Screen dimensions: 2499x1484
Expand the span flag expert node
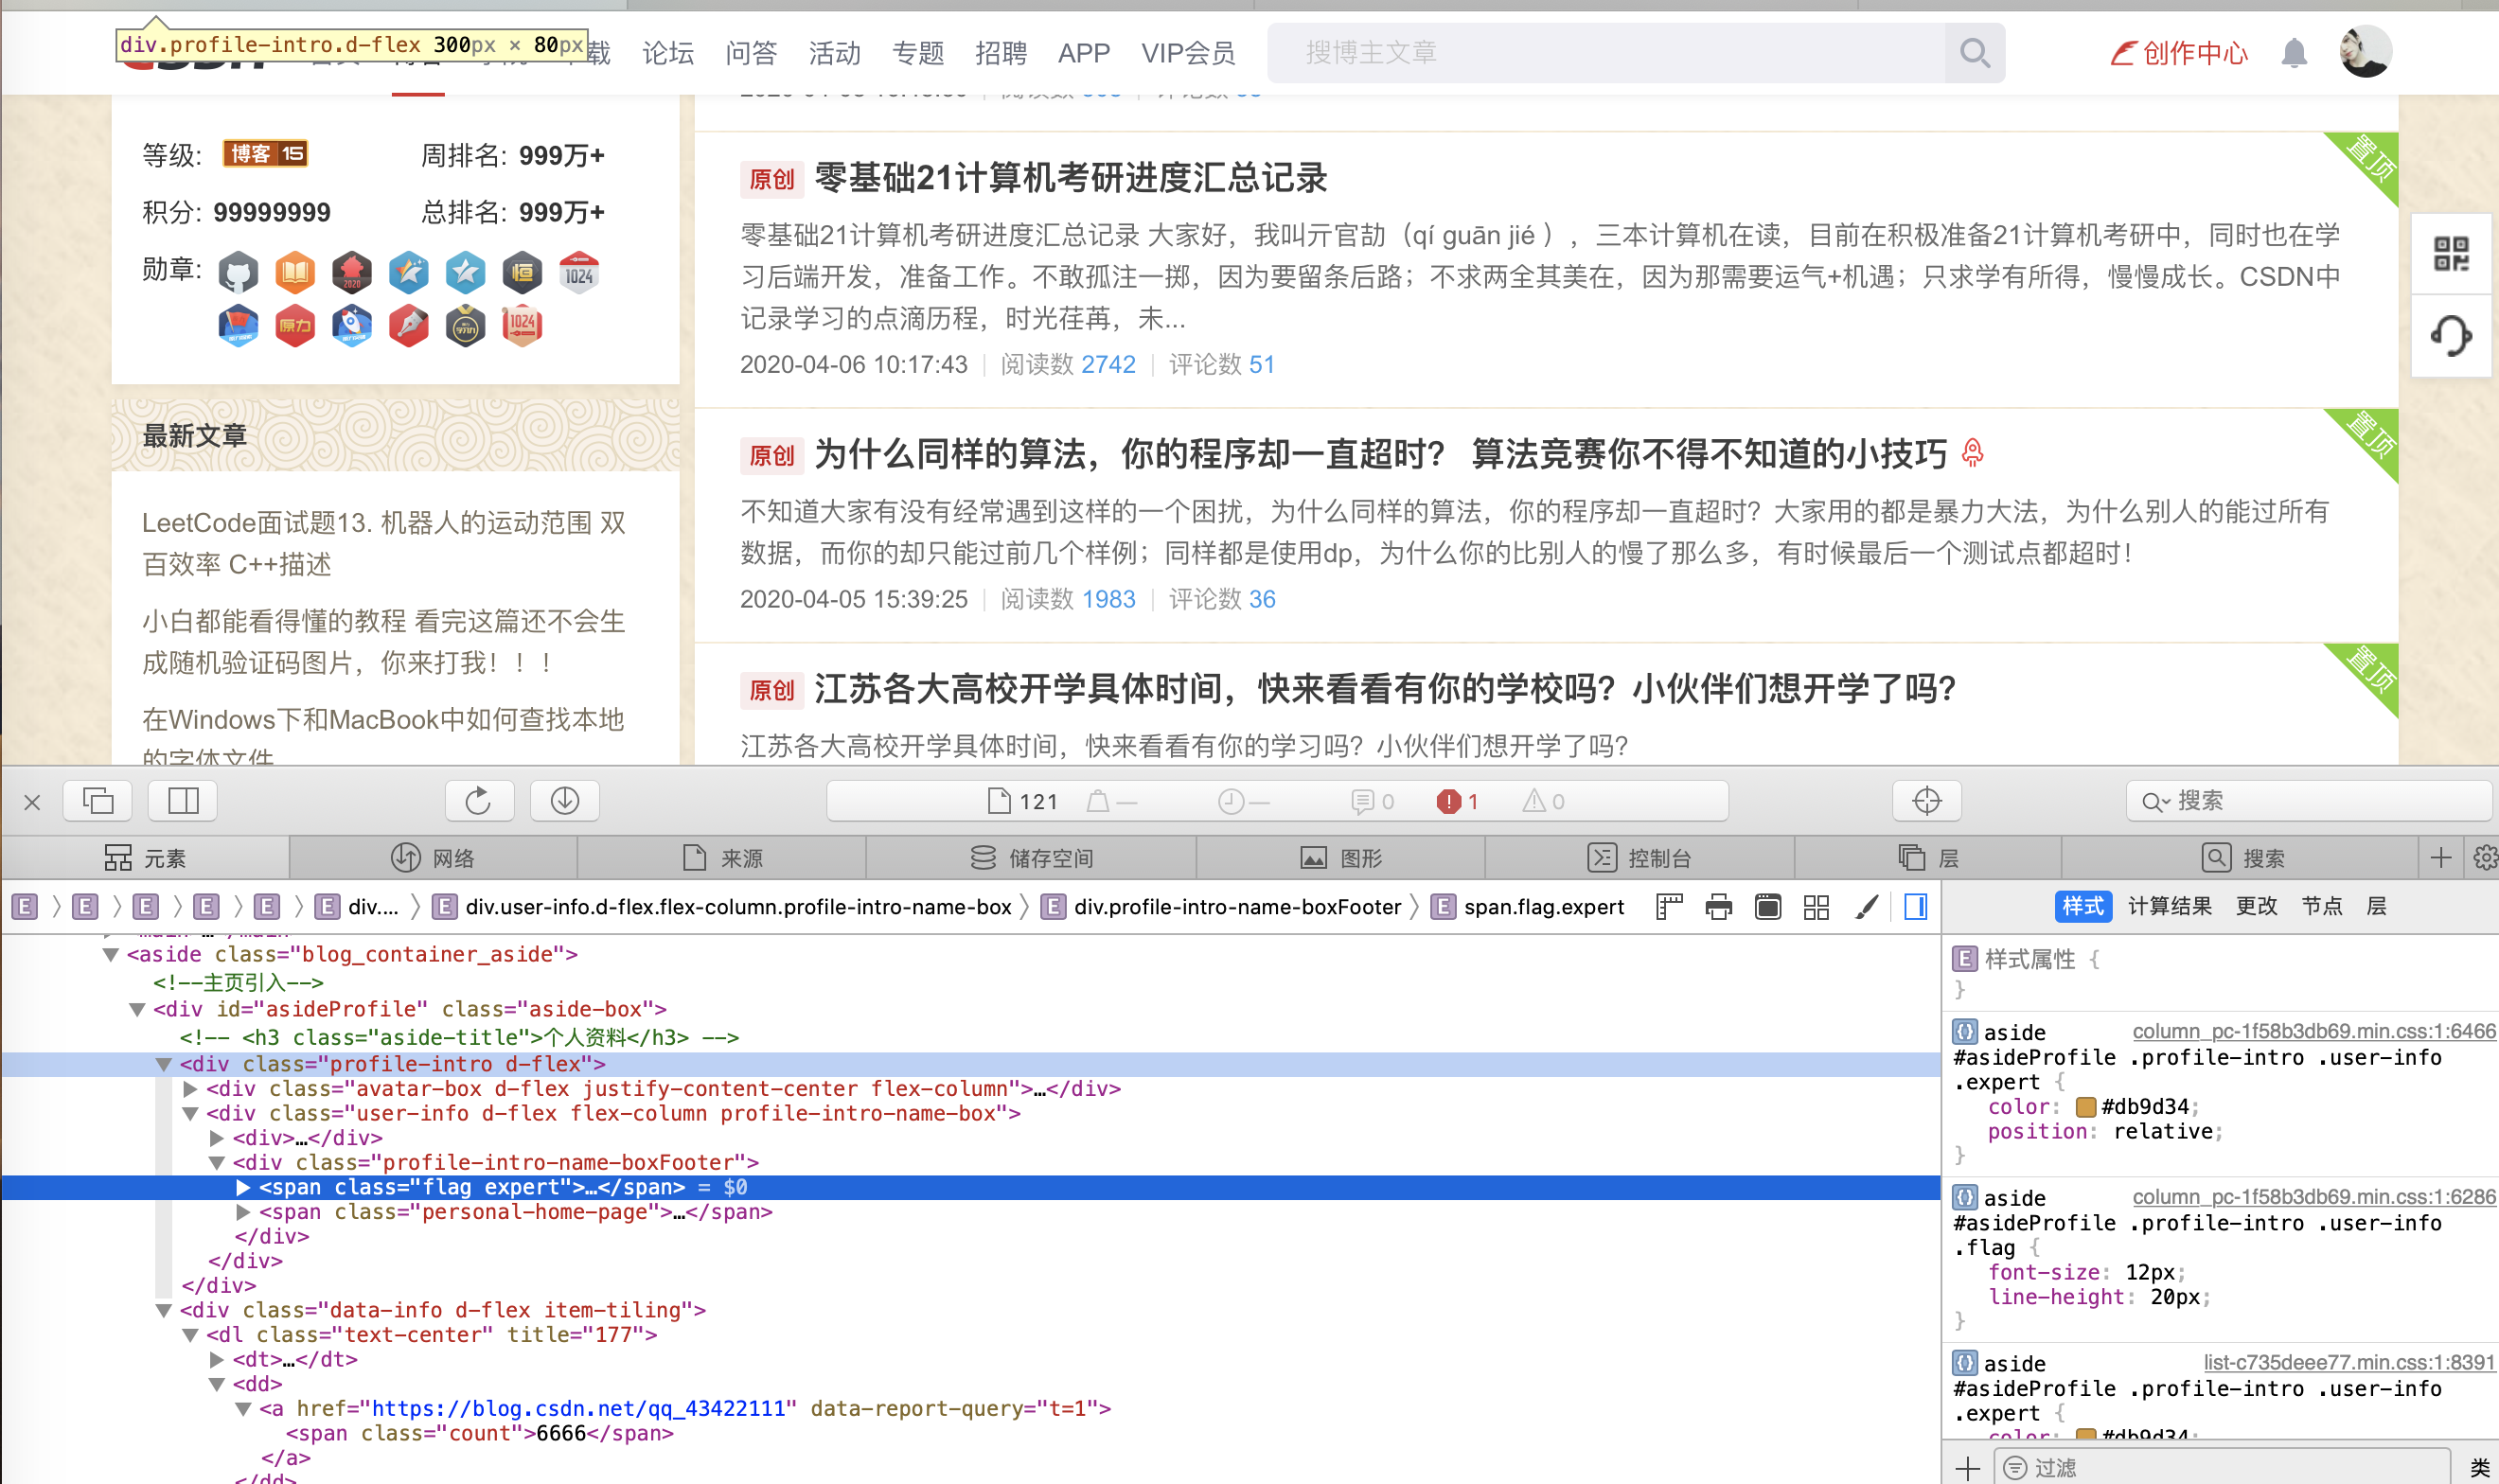243,1187
